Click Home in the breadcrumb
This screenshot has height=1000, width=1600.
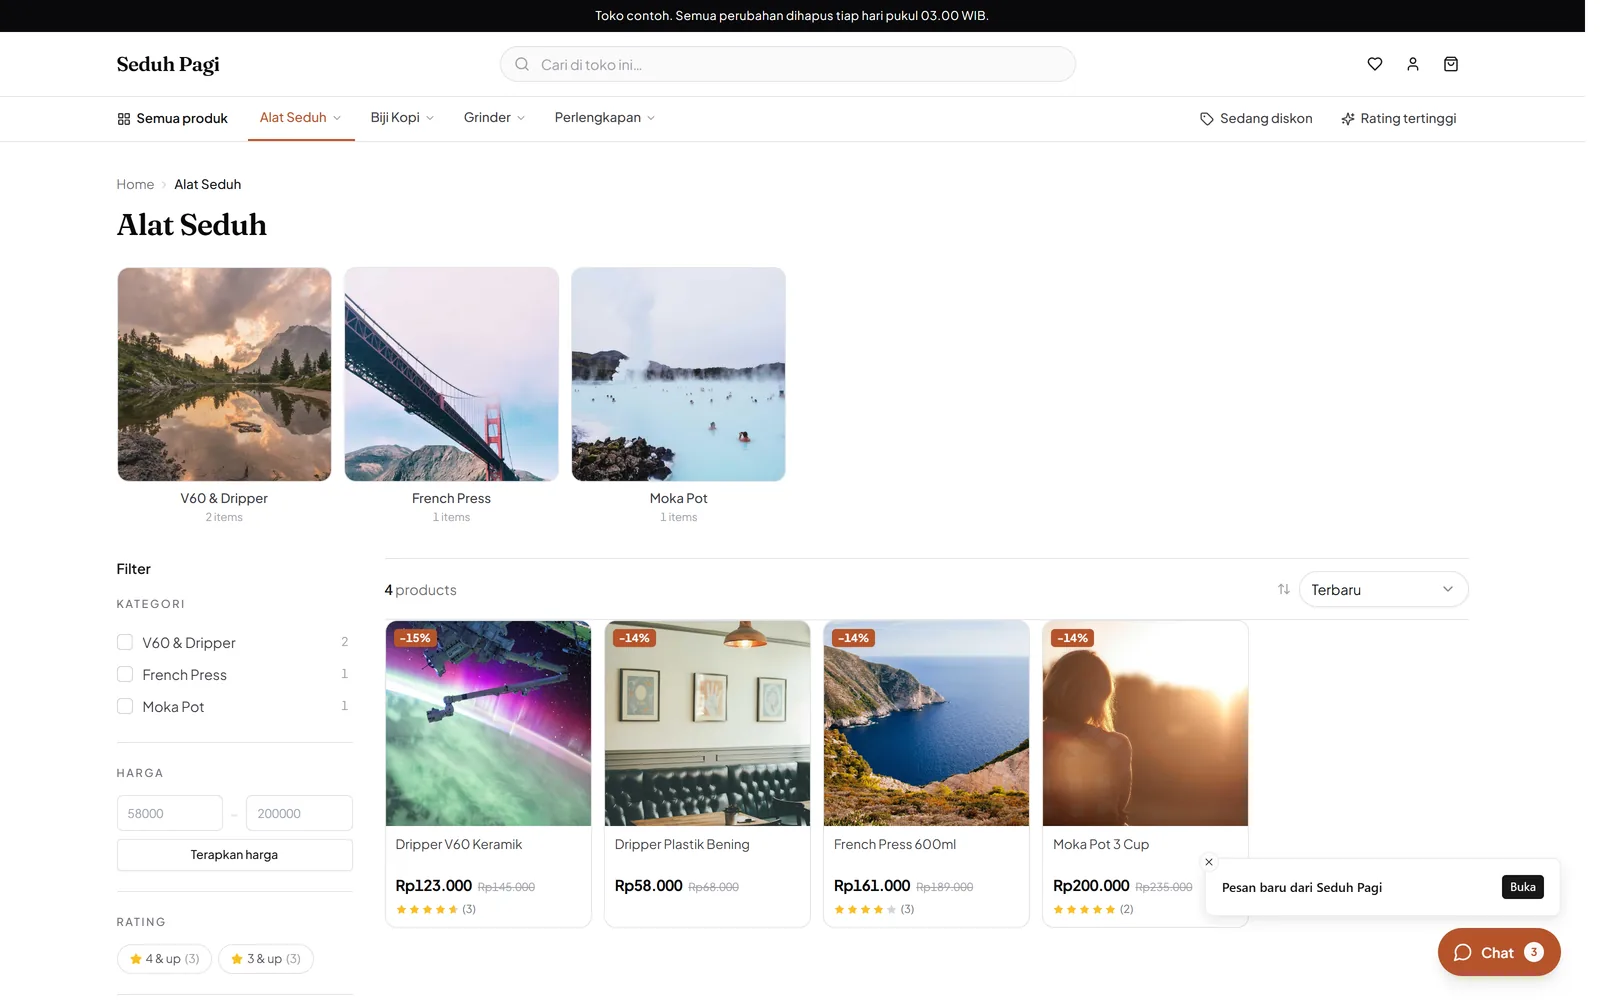135,184
